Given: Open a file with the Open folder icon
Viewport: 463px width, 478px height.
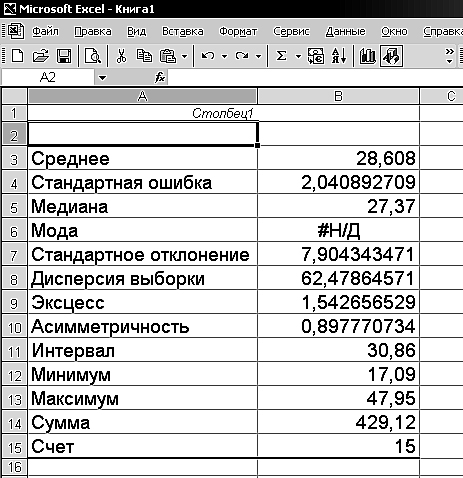Looking at the screenshot, I should 41,56.
